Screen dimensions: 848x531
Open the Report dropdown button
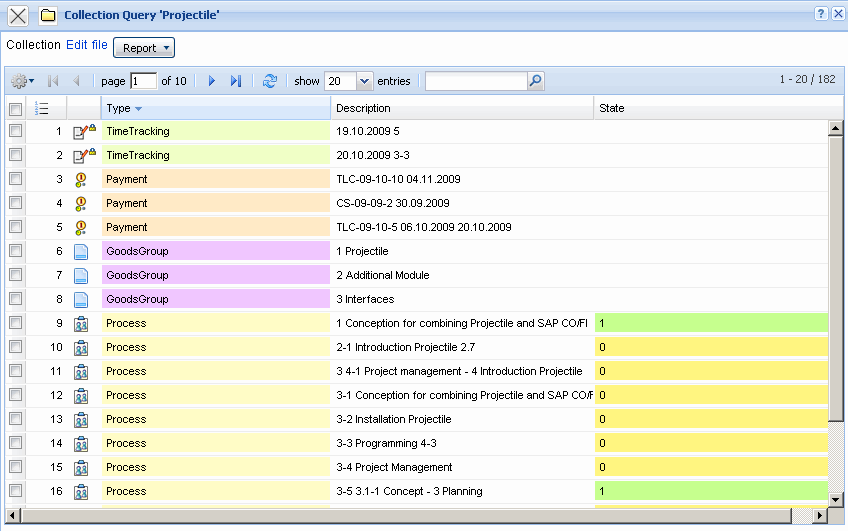pyautogui.click(x=145, y=48)
